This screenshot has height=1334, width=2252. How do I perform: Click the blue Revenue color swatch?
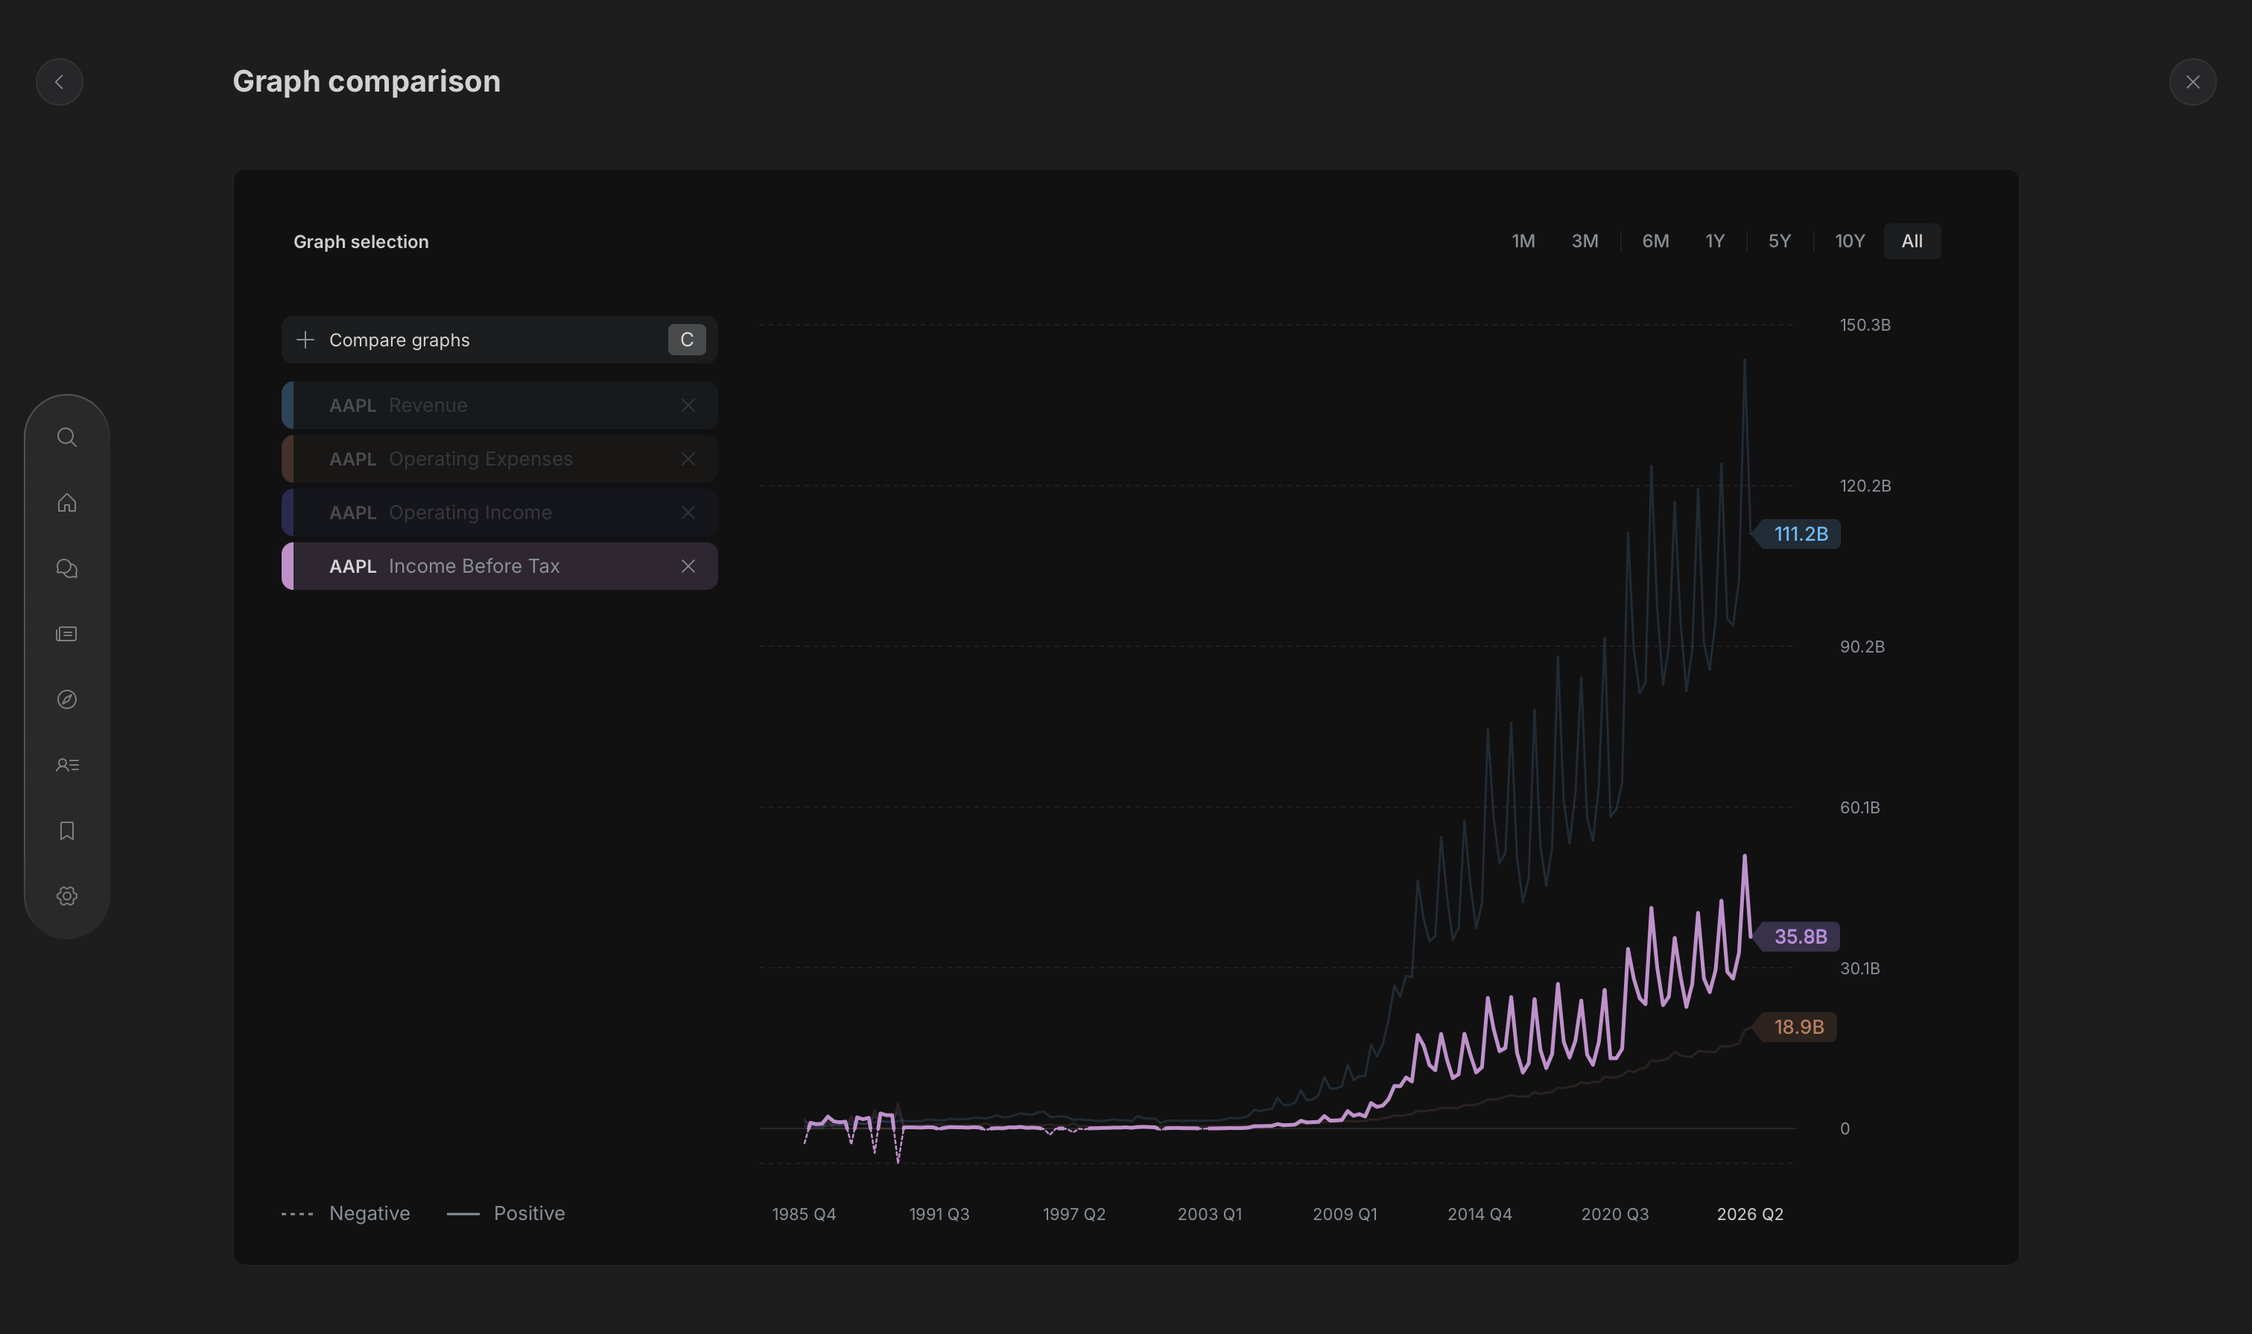click(288, 405)
